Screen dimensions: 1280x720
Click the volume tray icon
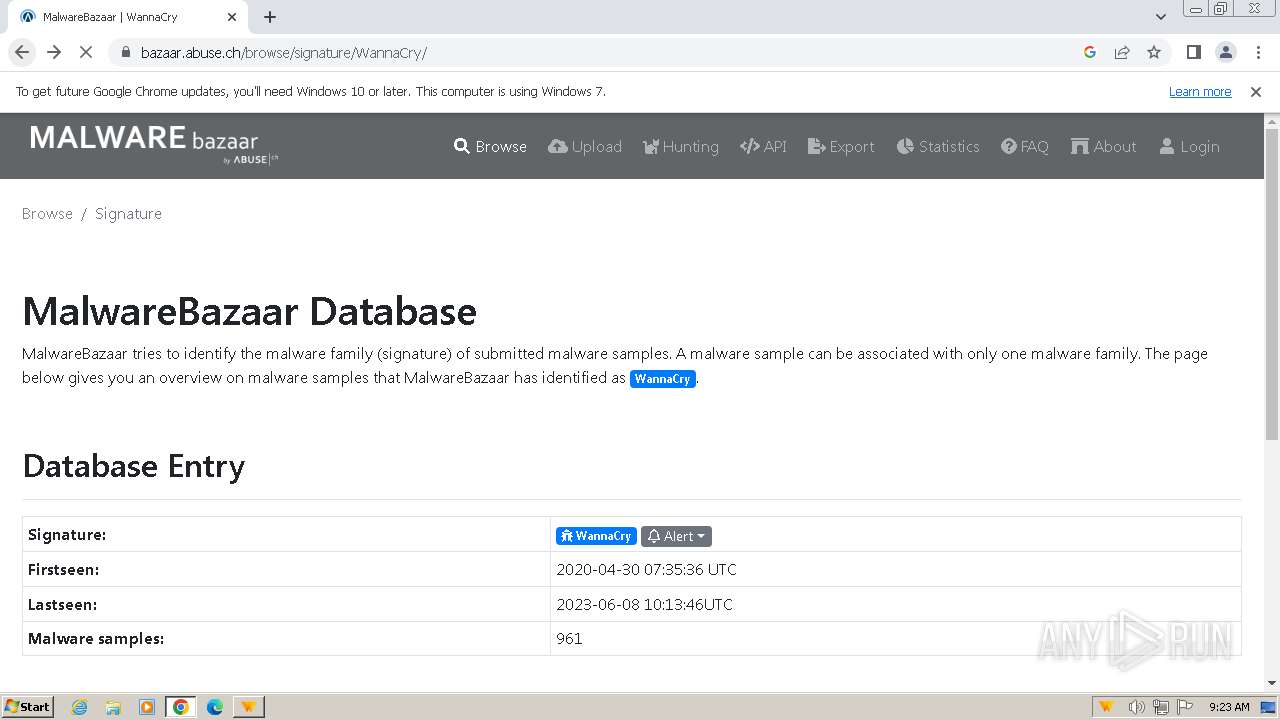tap(1136, 707)
